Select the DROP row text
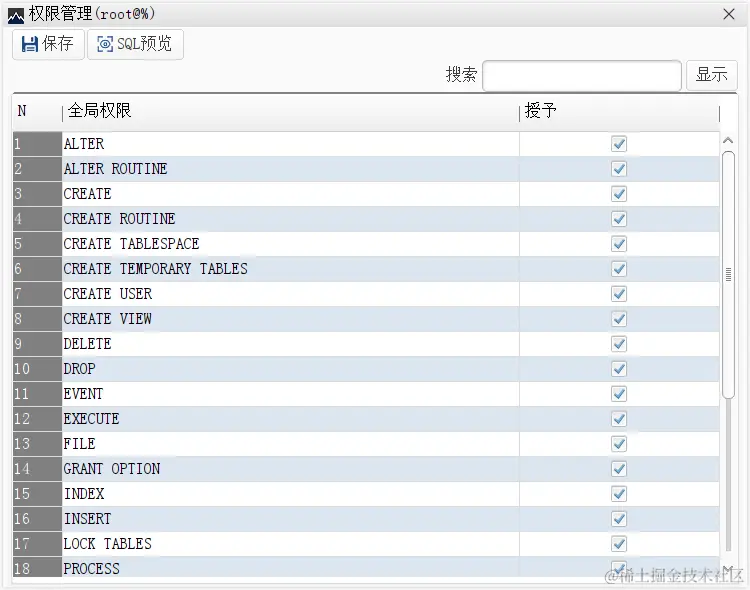 (x=79, y=368)
